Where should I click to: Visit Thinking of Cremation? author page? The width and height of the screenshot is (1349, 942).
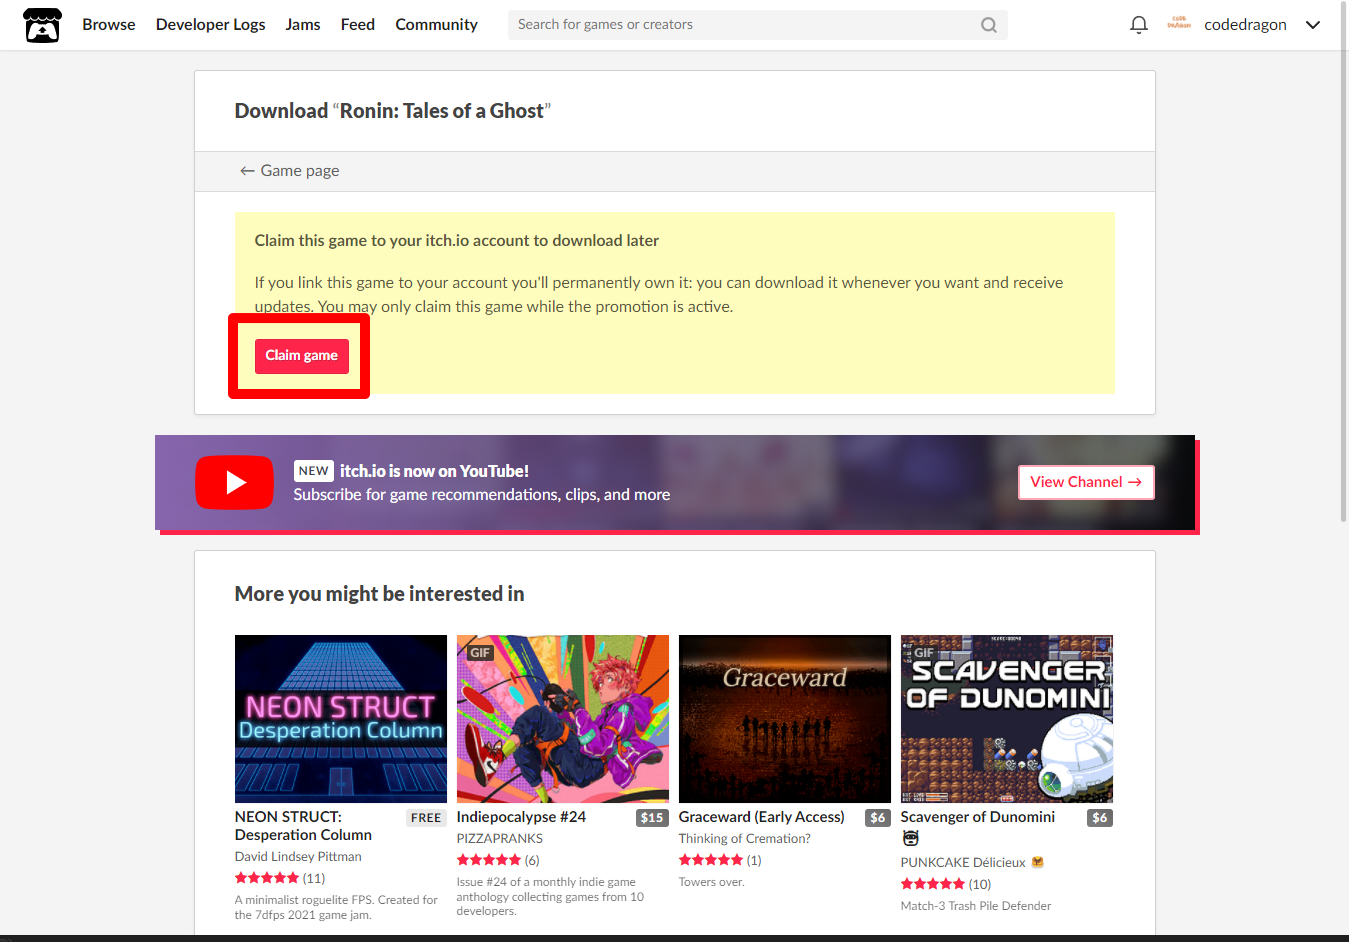[744, 839]
